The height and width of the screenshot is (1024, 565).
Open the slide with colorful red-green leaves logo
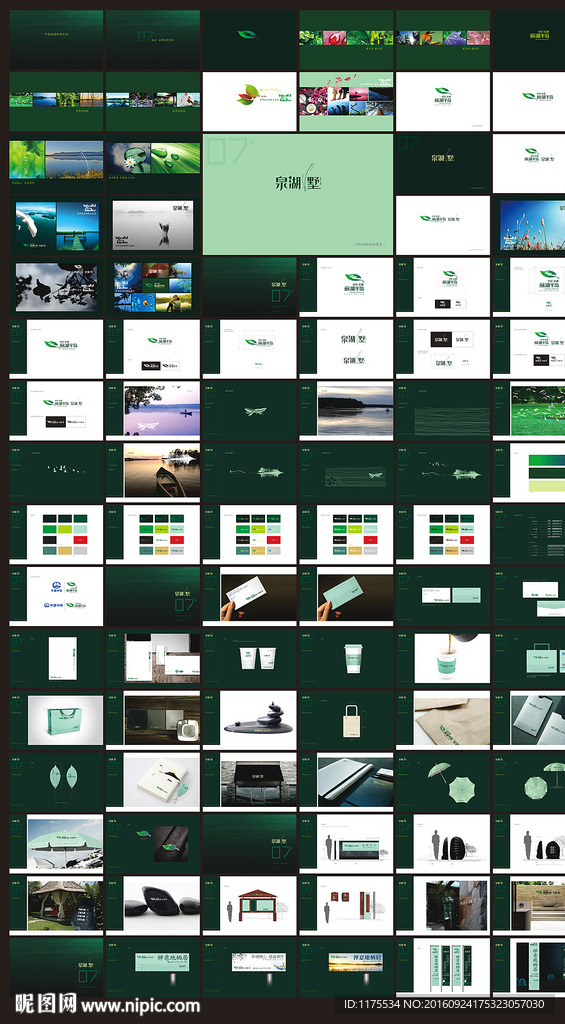249,101
